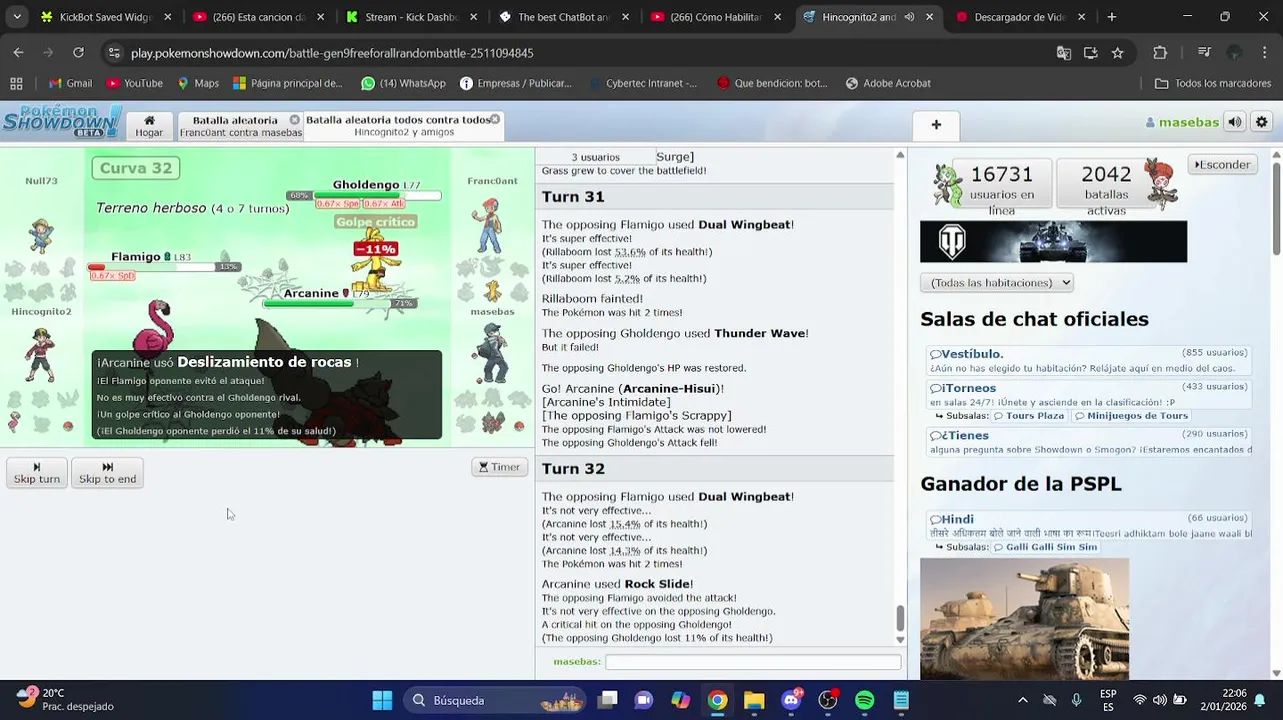Bookmark this page with star icon
The height and width of the screenshot is (720, 1283).
1117,53
